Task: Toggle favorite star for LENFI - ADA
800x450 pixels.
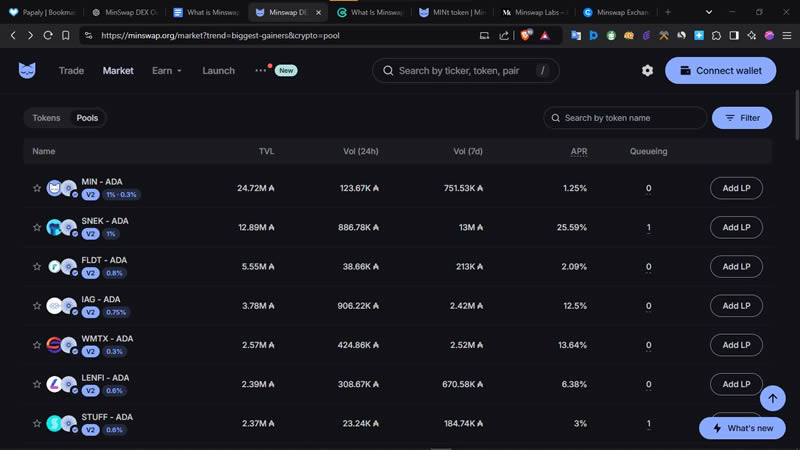Action: pos(37,384)
